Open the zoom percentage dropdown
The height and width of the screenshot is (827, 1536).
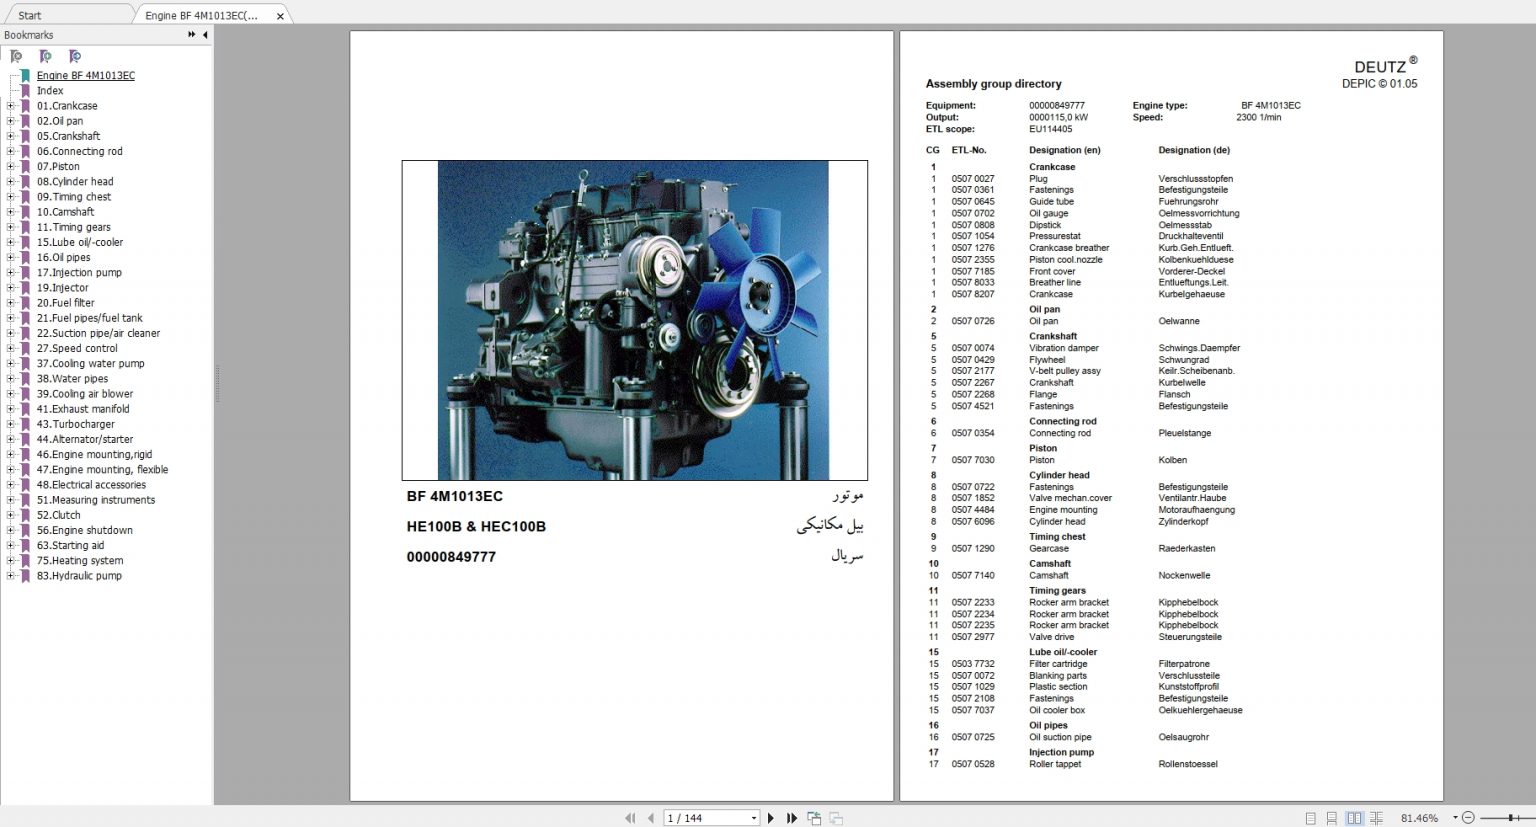tap(1455, 817)
